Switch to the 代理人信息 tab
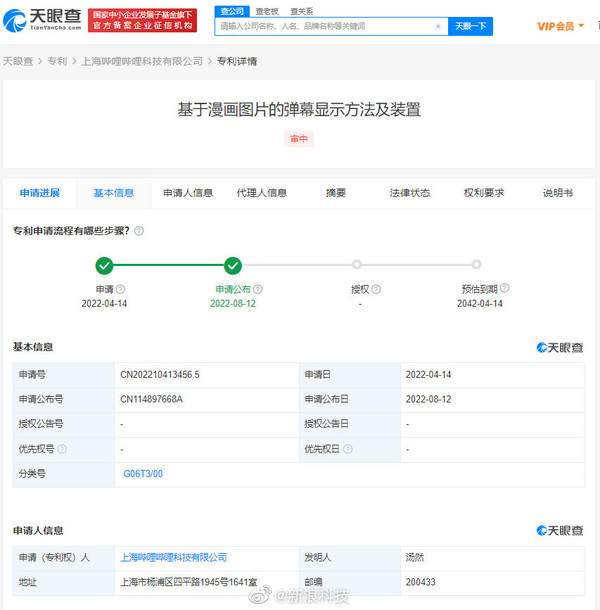This screenshot has width=600, height=610. (x=262, y=193)
